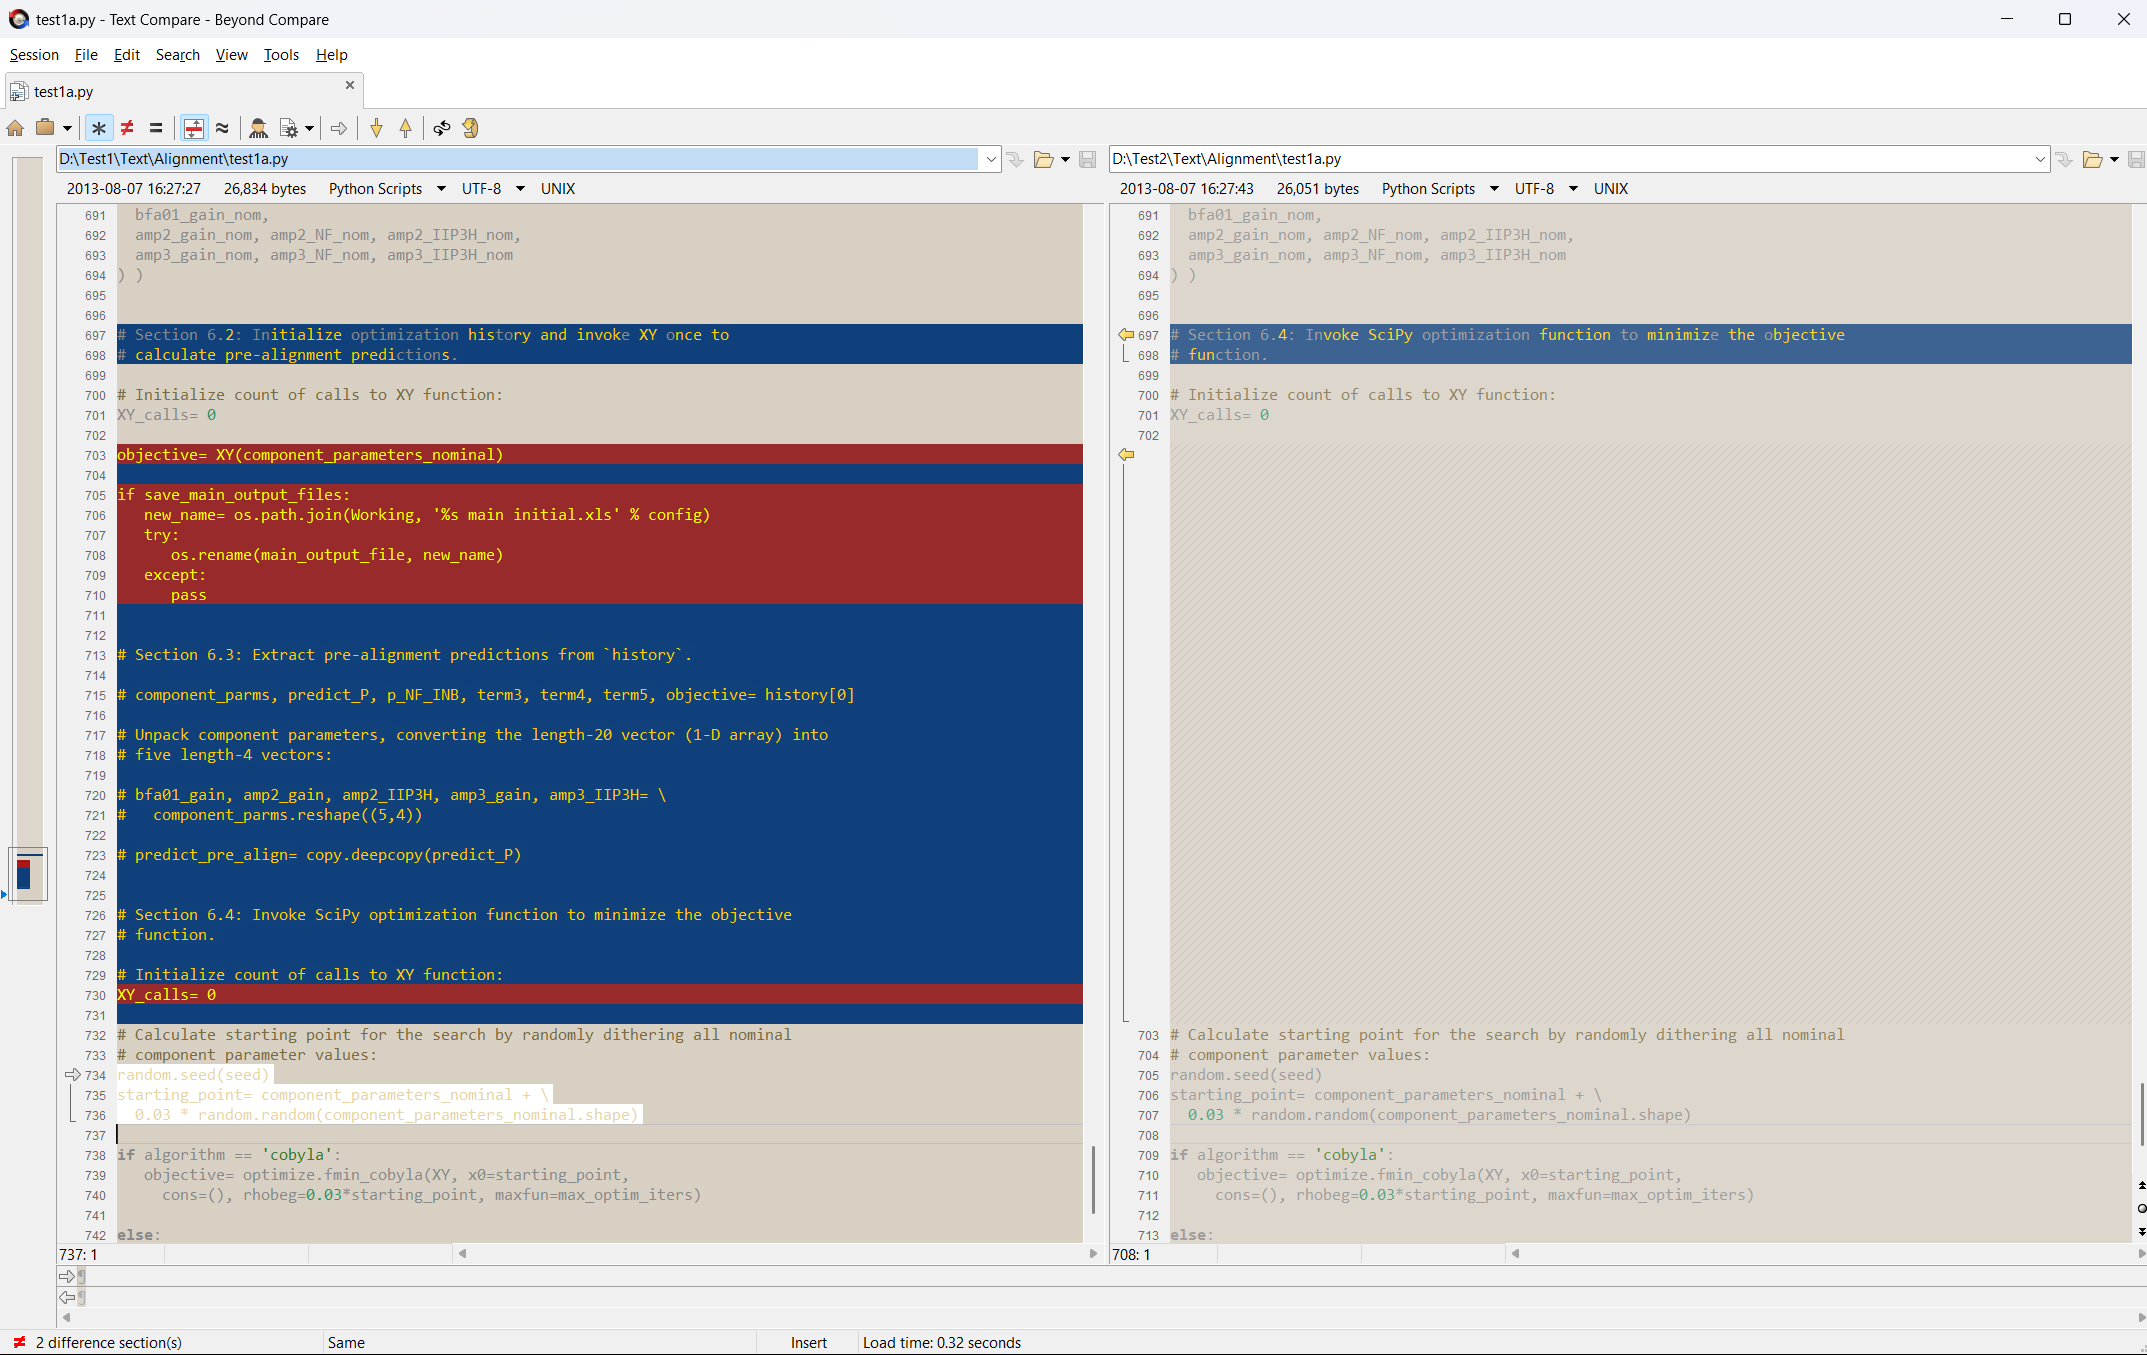Viewport: 2147px width, 1355px height.
Task: Open the Tools menu
Action: pyautogui.click(x=281, y=55)
